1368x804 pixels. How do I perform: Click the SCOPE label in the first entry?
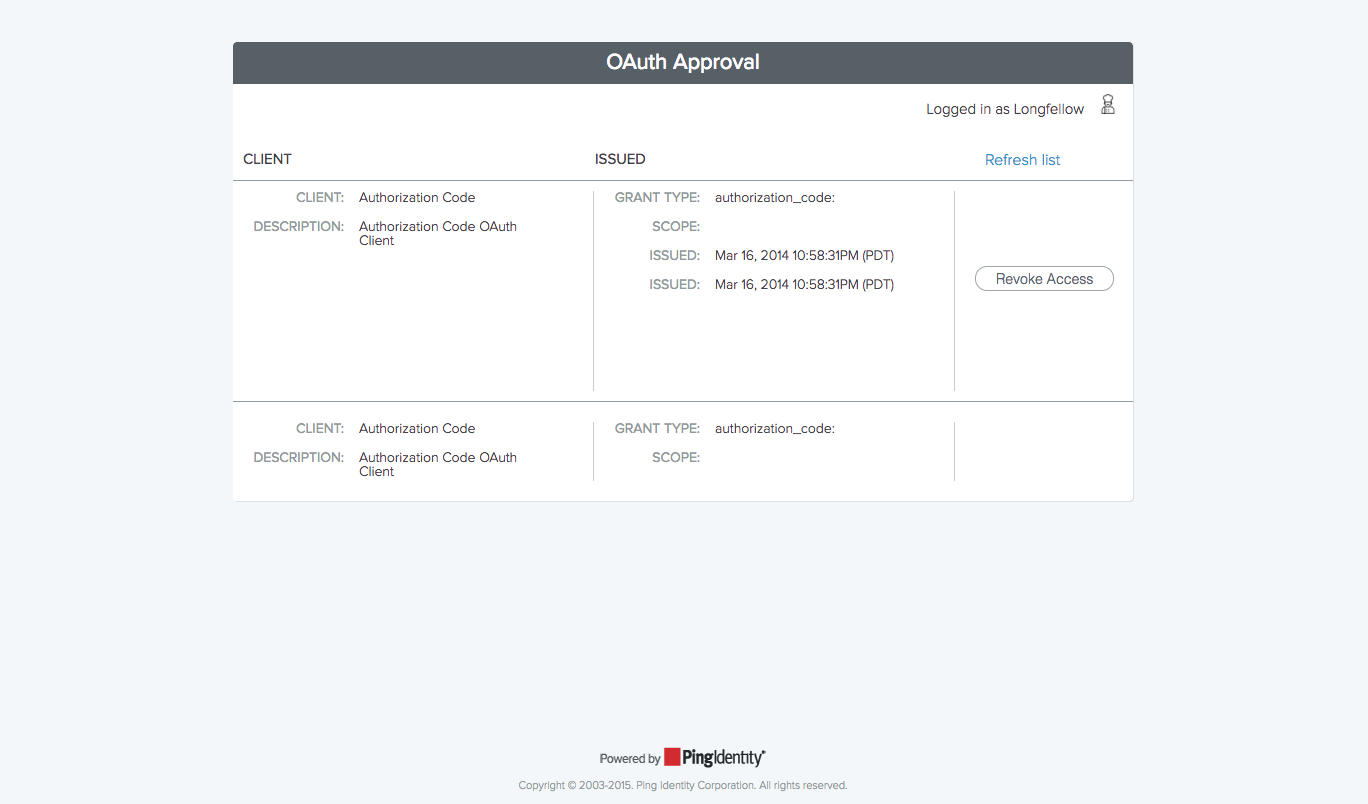(x=676, y=227)
